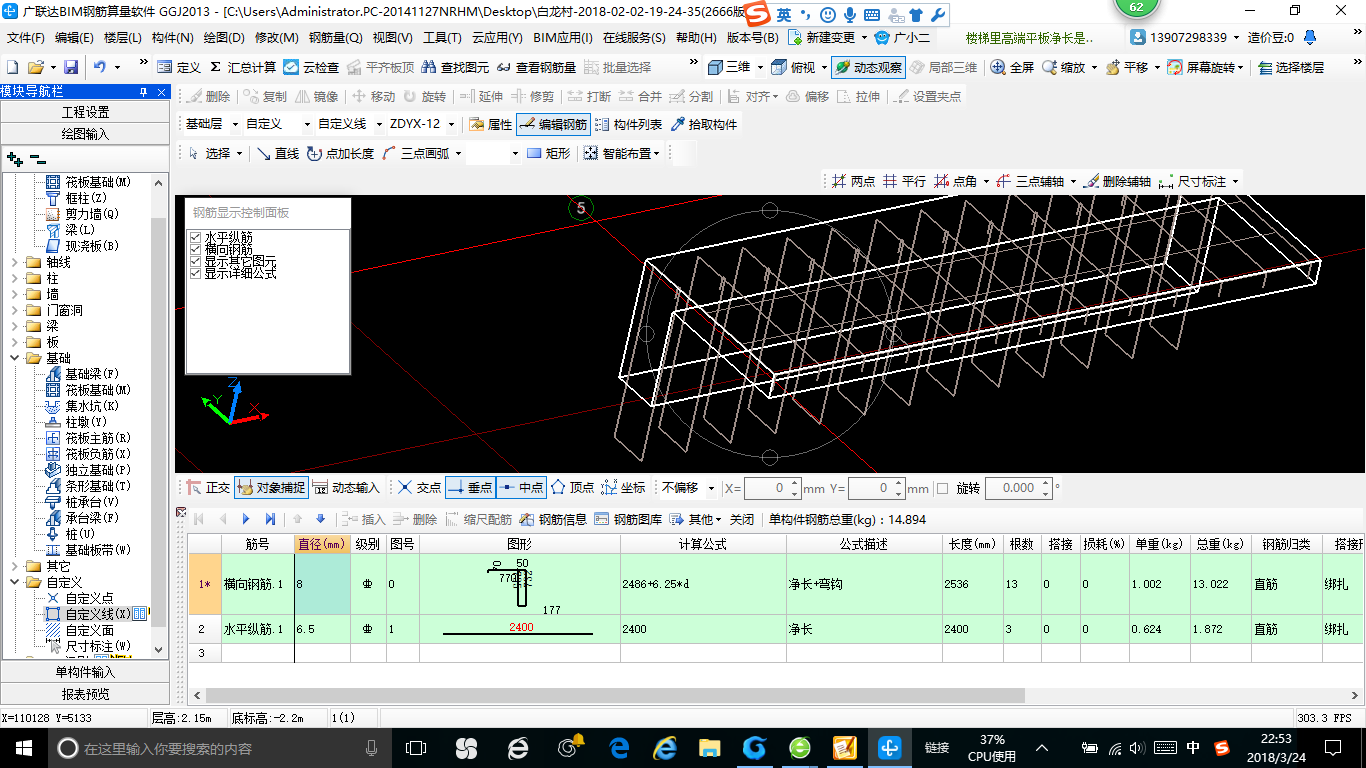Viewport: 1366px width, 768px height.
Task: Open the 帮助(H) menu
Action: click(696, 38)
